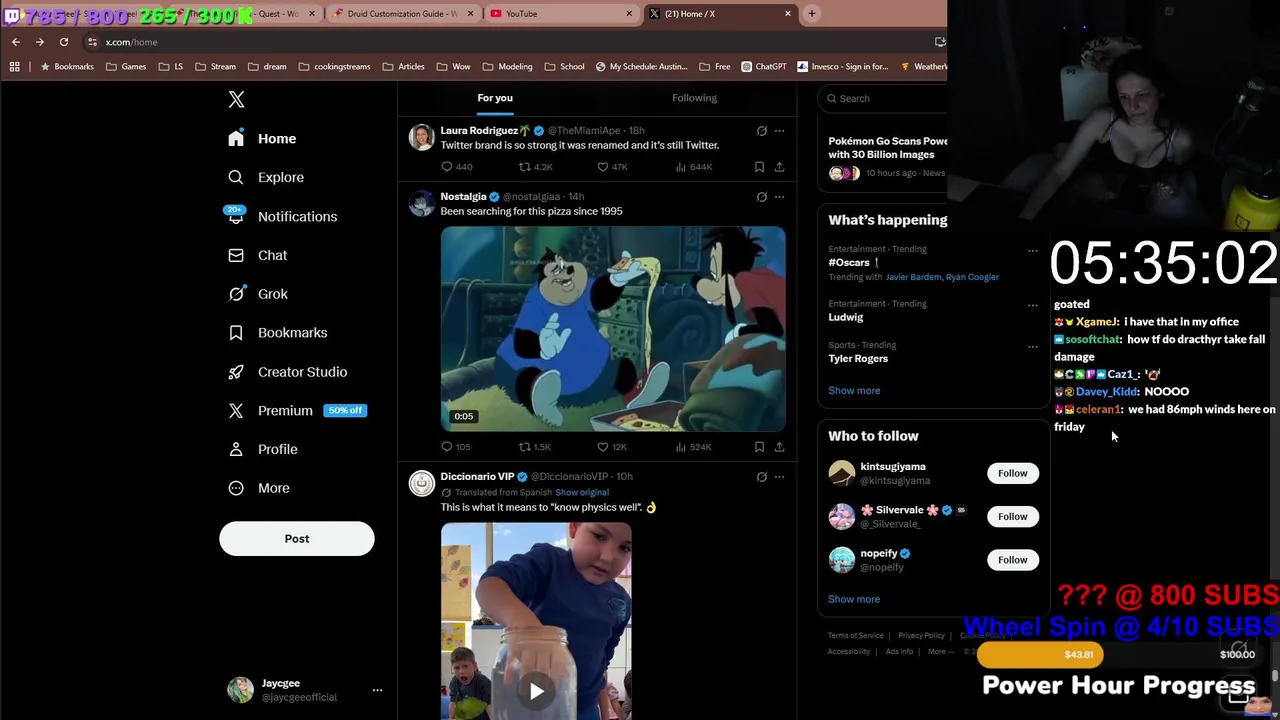Open options for #Oscars trend
The height and width of the screenshot is (720, 1280).
coord(1032,251)
